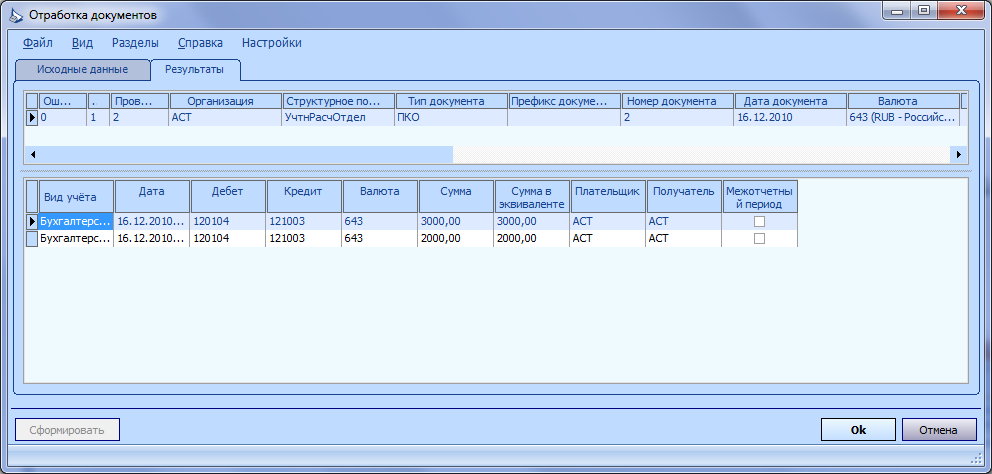This screenshot has width=992, height=474.
Task: Click the left arrow of horizontal scrollbar
Action: coord(32,154)
